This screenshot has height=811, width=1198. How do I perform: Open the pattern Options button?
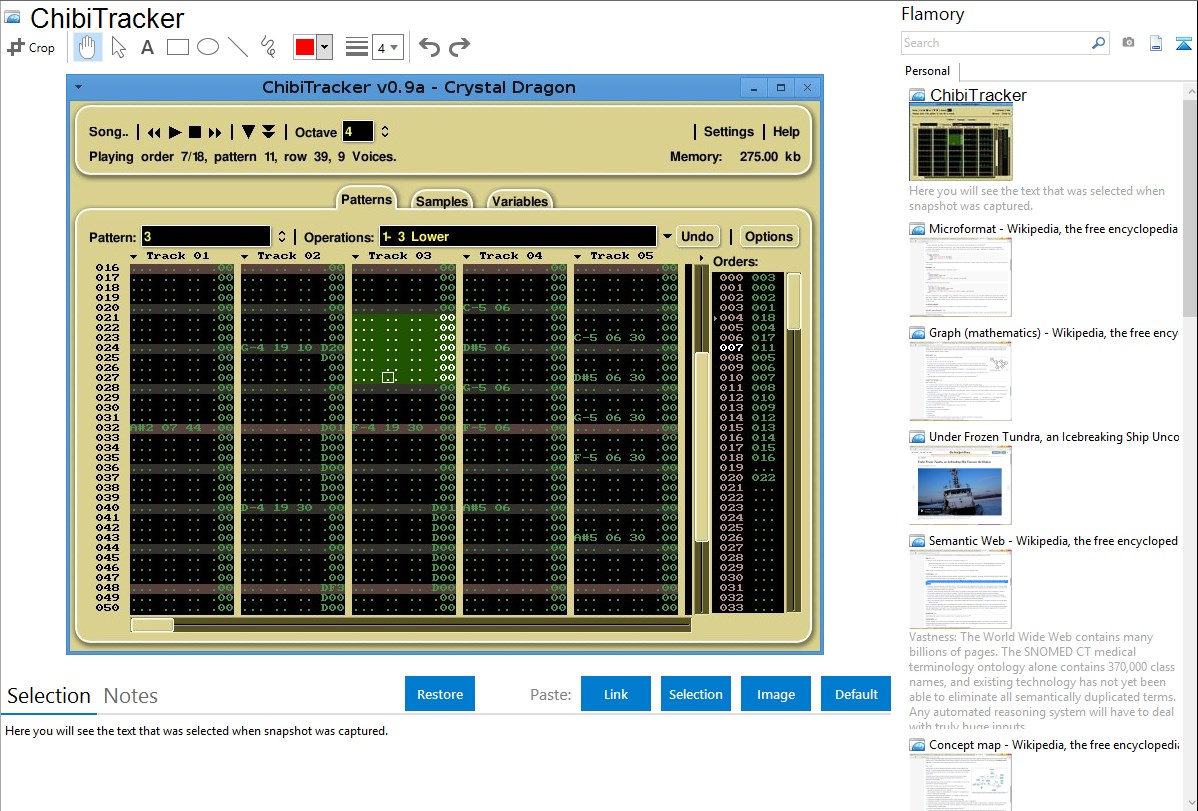coord(769,236)
